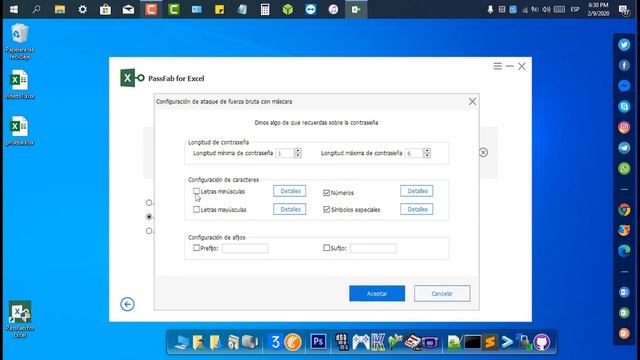This screenshot has height=360, width=640.
Task: Select PassFab for Excel desktop shortcut
Action: click(20, 319)
